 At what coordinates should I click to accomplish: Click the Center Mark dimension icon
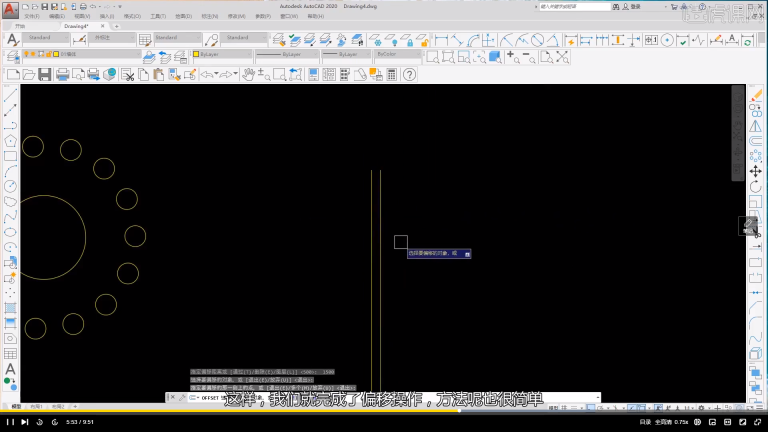click(x=667, y=40)
